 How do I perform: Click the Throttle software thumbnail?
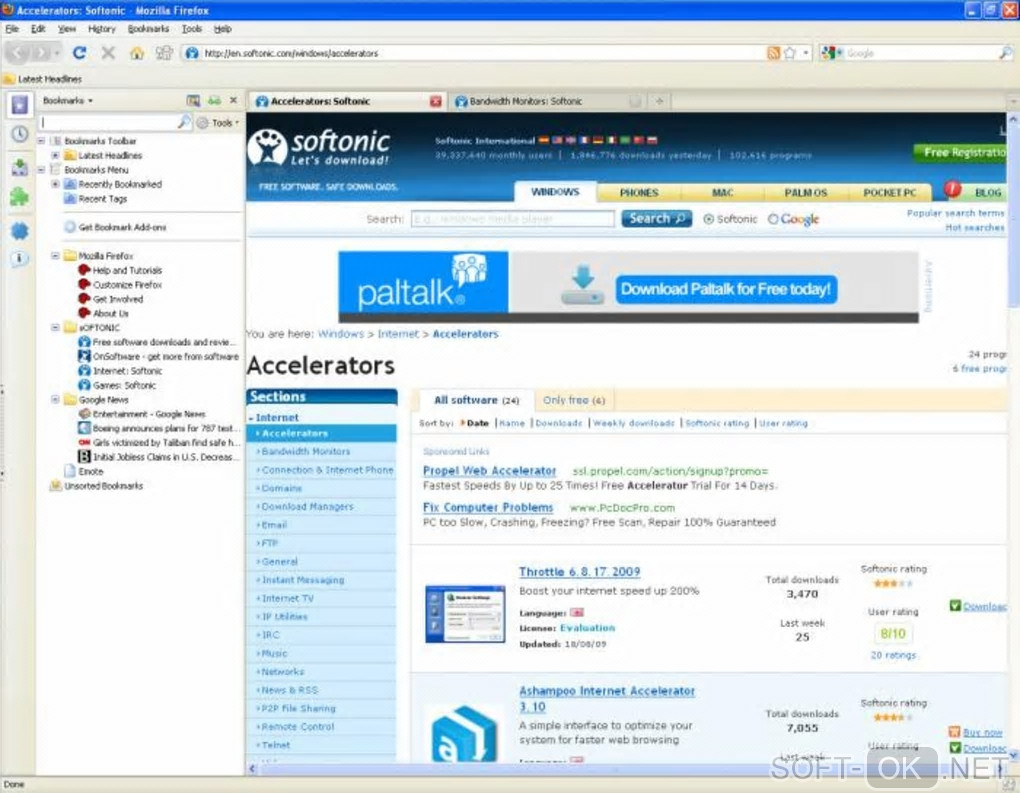click(464, 614)
